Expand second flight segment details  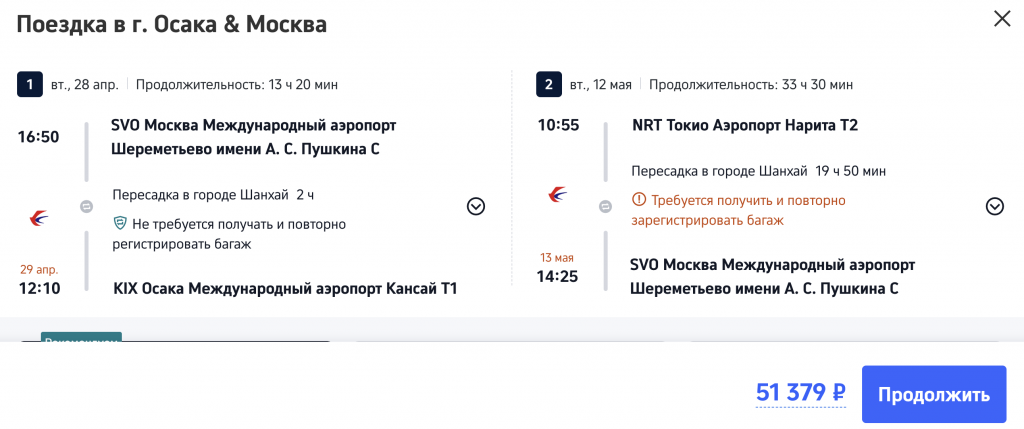click(994, 207)
